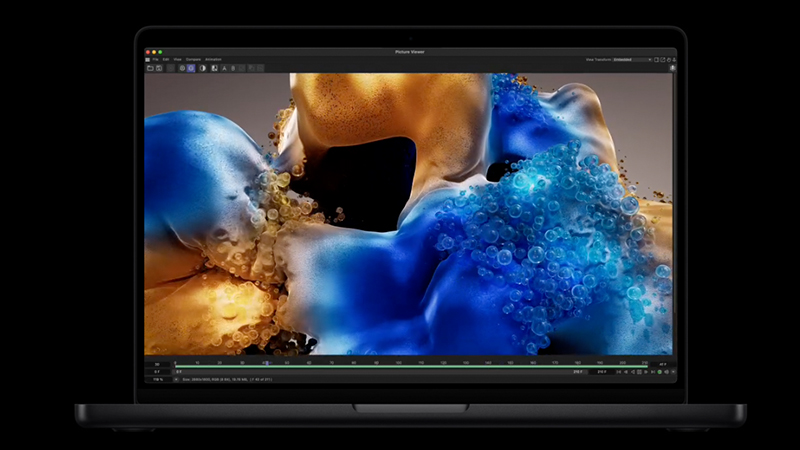
Task: Click the circular icon left of blue button
Action: (x=182, y=68)
